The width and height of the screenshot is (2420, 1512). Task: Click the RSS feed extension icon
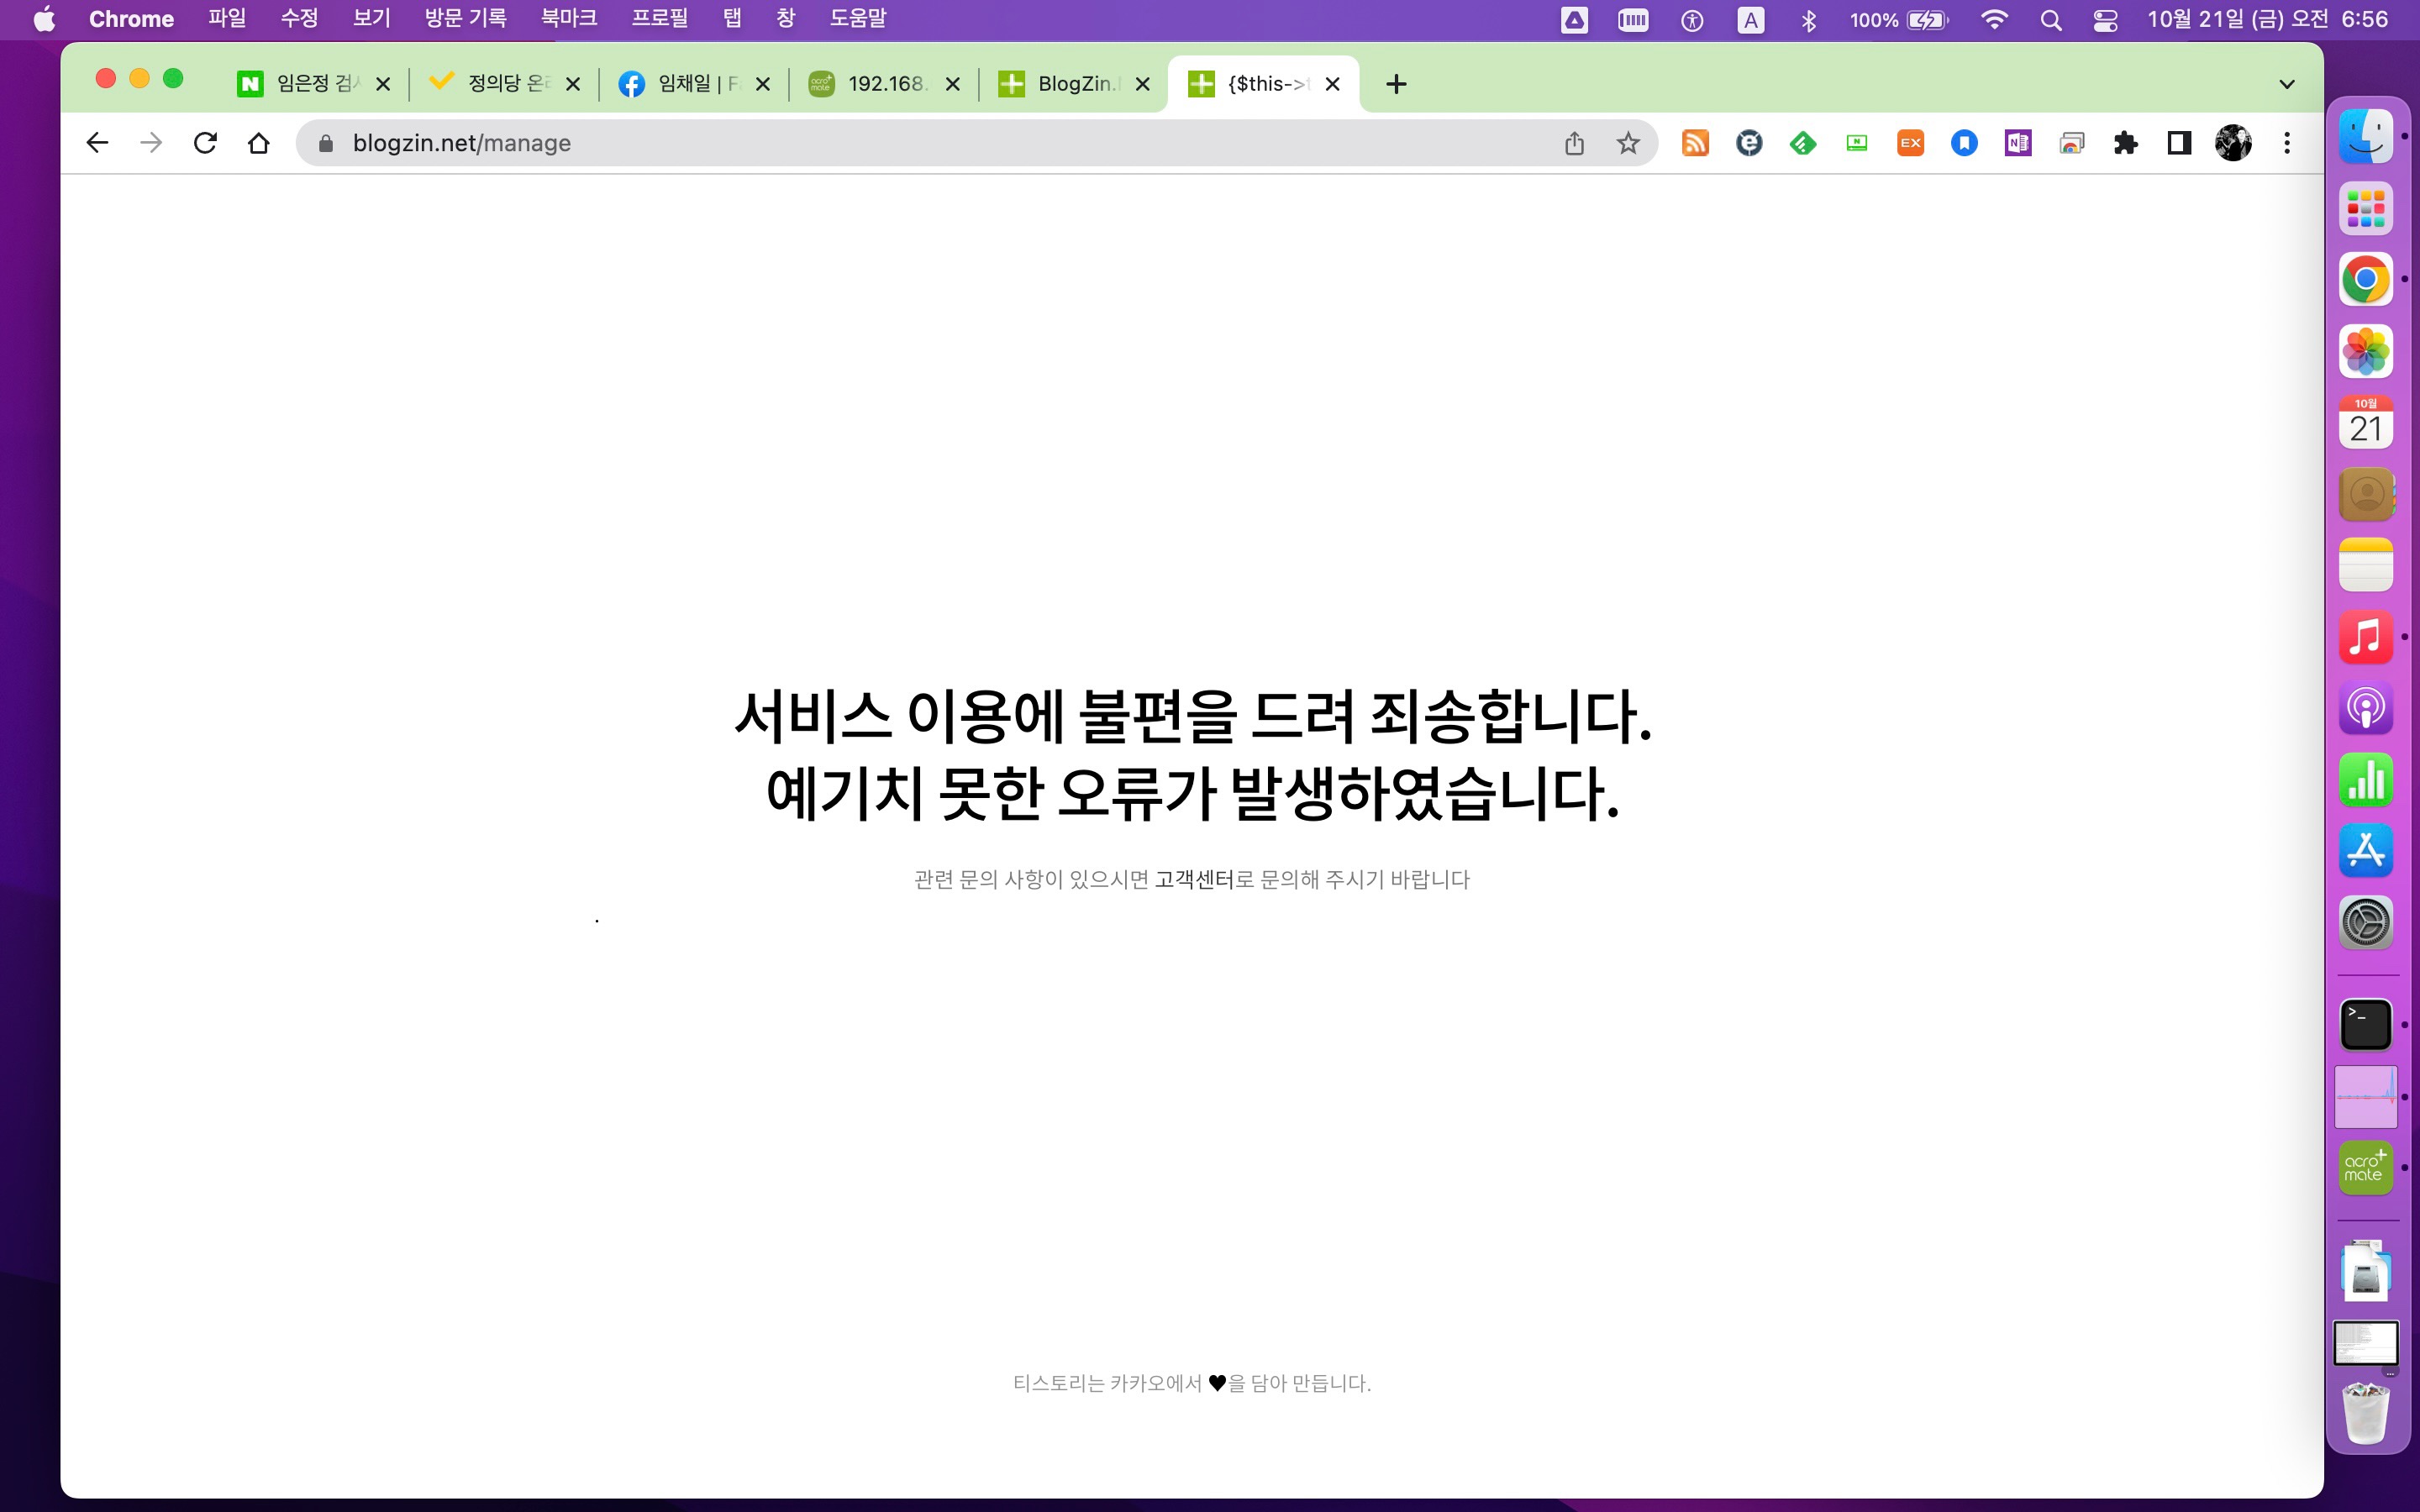coord(1694,143)
